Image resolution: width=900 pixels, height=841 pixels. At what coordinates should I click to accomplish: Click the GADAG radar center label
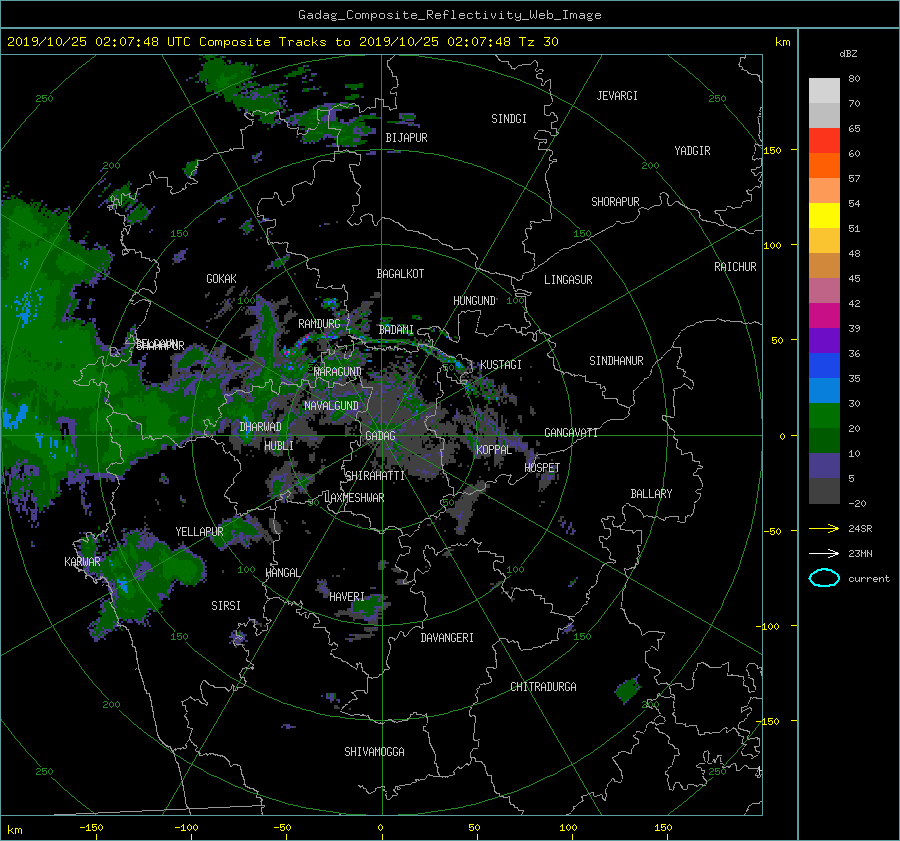[x=381, y=436]
